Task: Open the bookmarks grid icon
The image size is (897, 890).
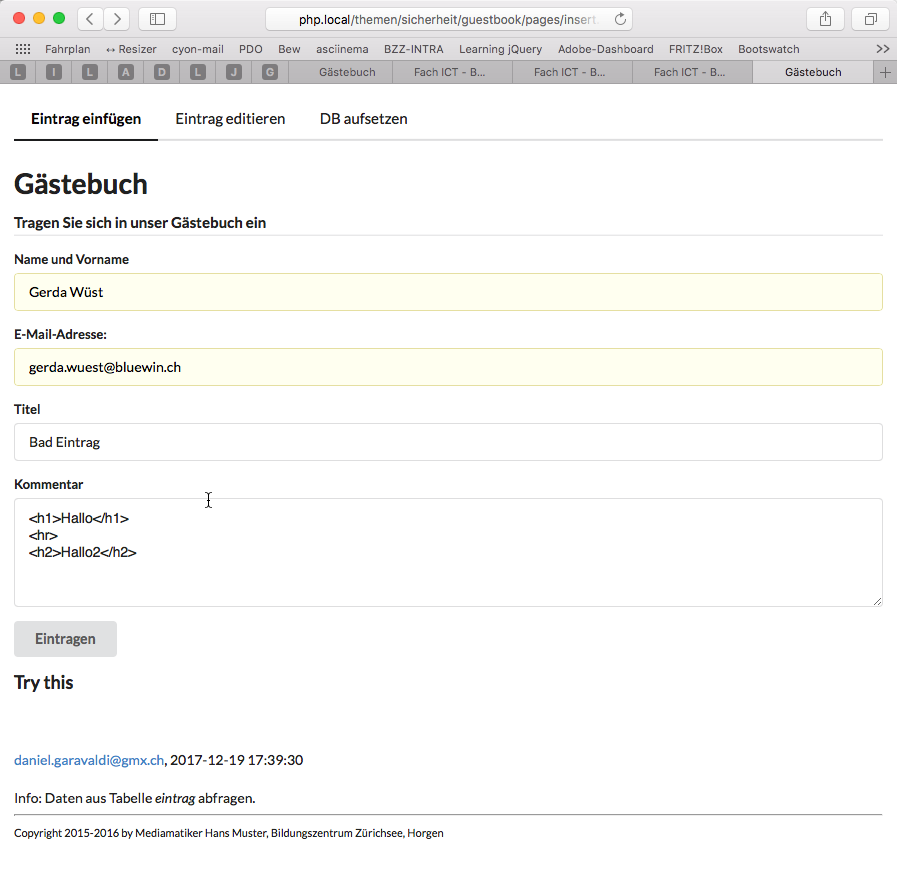Action: 23,49
